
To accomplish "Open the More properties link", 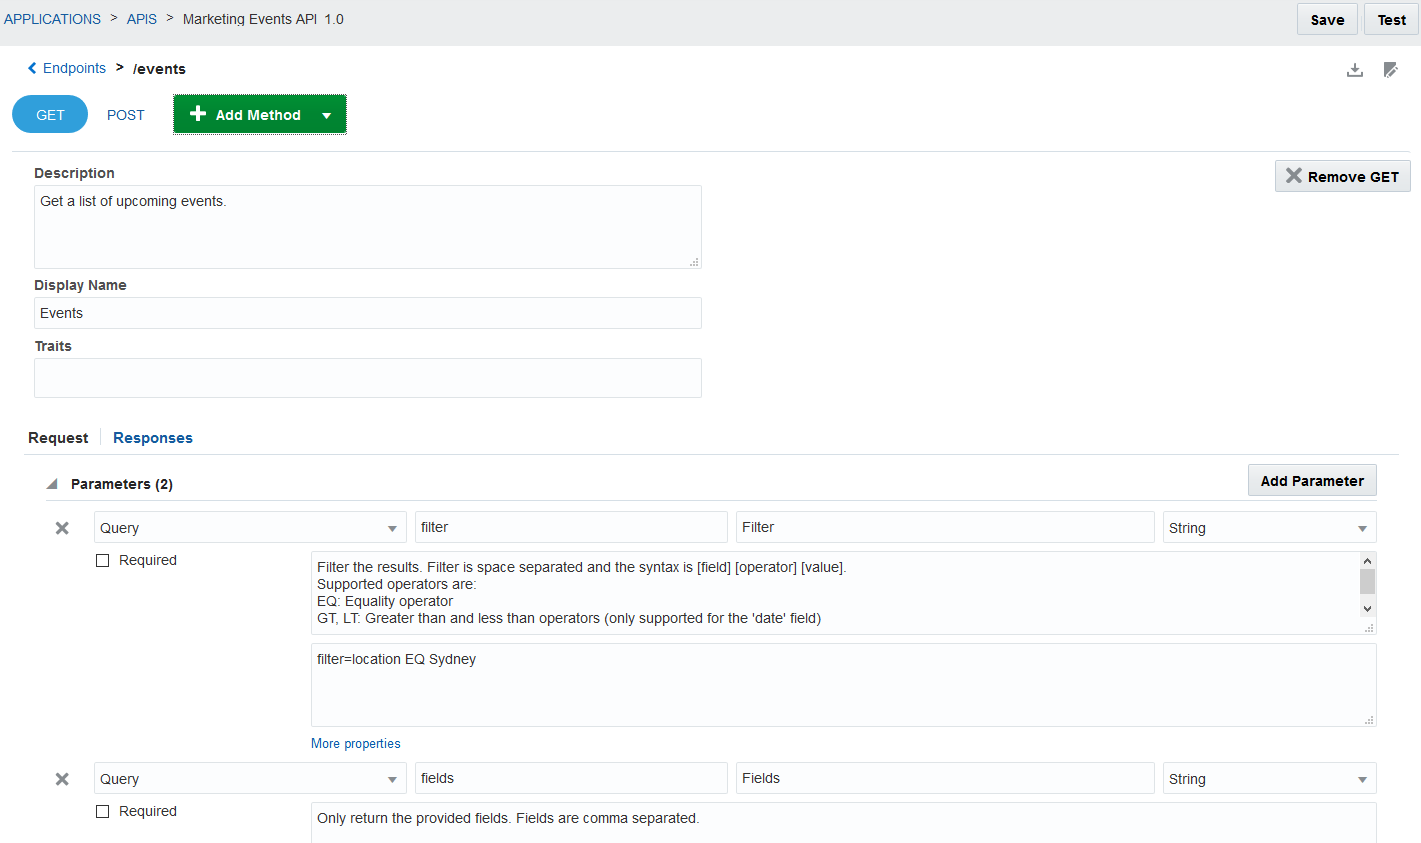I will pyautogui.click(x=356, y=744).
